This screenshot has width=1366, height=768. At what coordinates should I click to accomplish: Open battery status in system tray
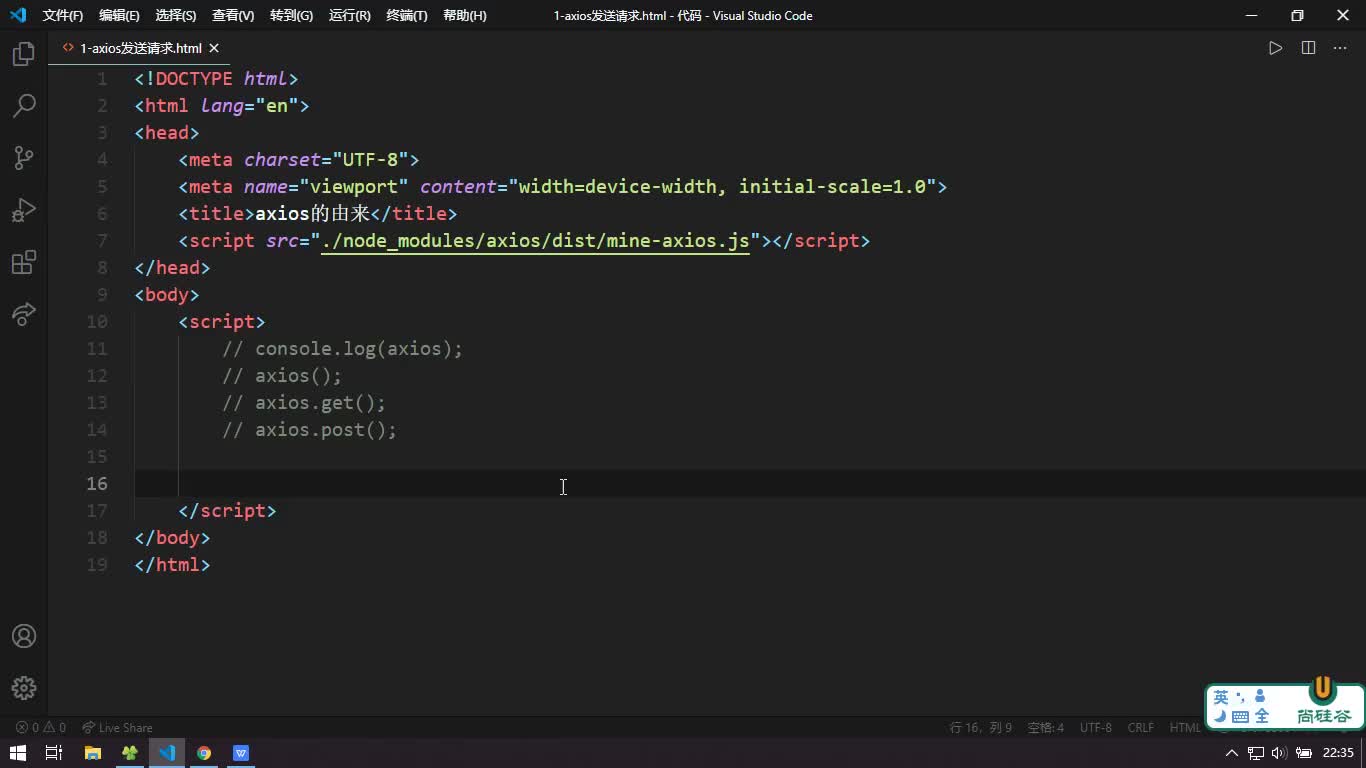pyautogui.click(x=1302, y=753)
